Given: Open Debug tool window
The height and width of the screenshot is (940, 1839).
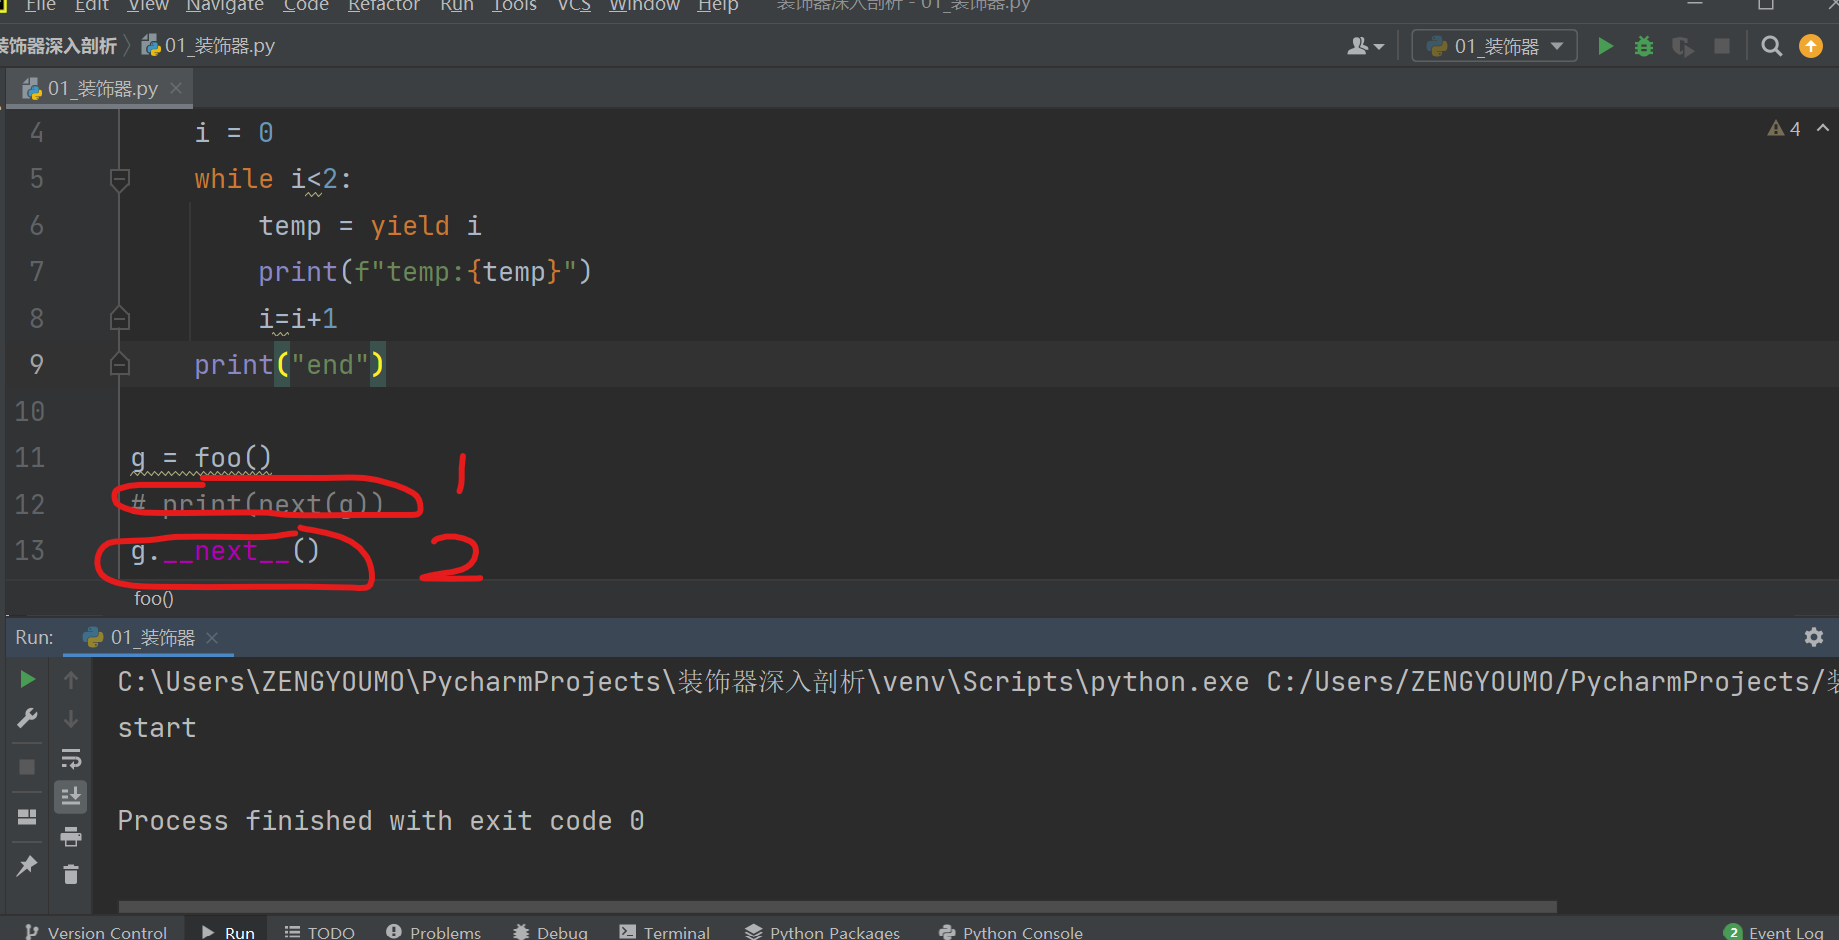Looking at the screenshot, I should tap(550, 932).
